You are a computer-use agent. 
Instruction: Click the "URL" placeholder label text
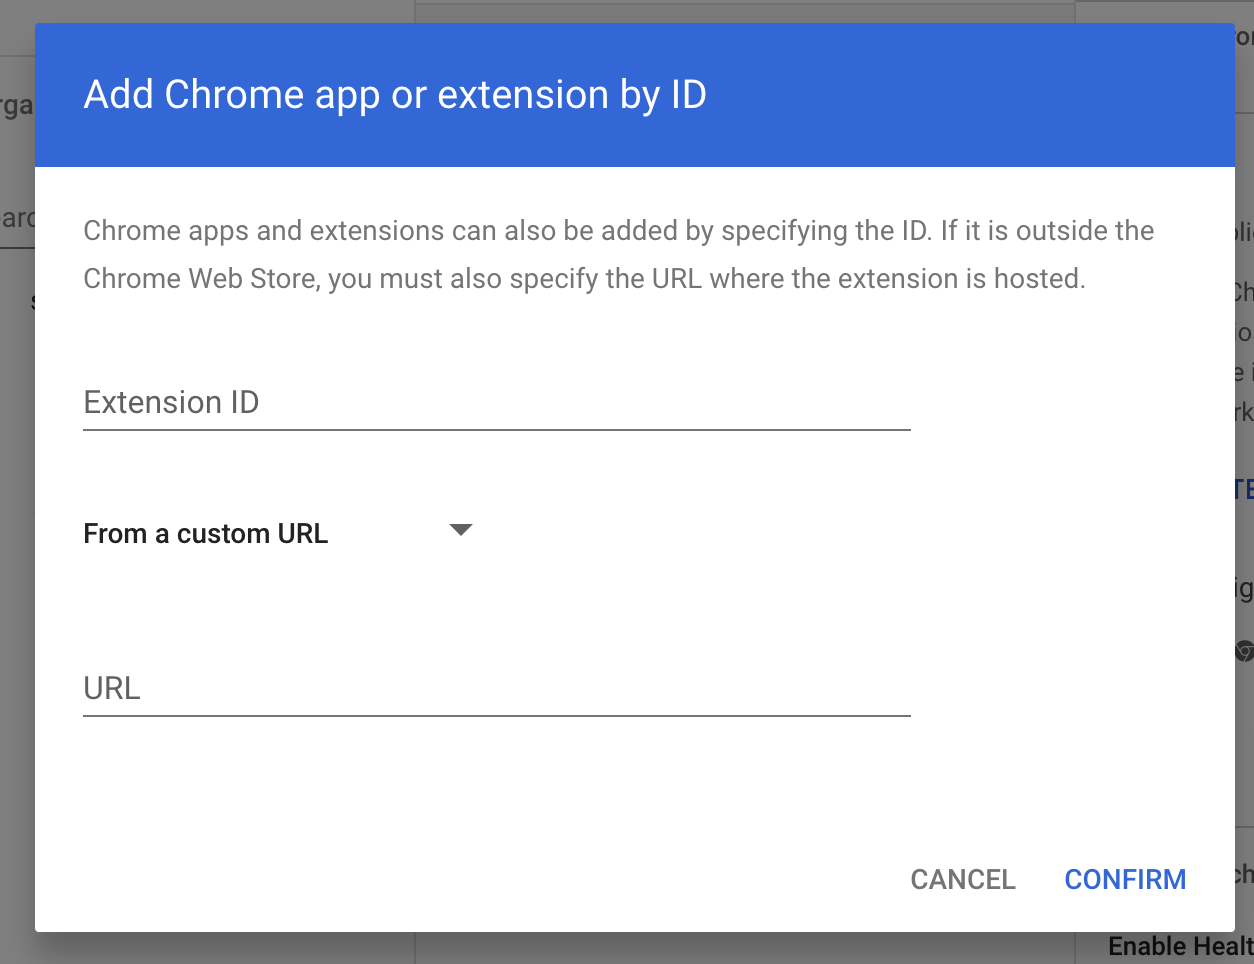[112, 689]
